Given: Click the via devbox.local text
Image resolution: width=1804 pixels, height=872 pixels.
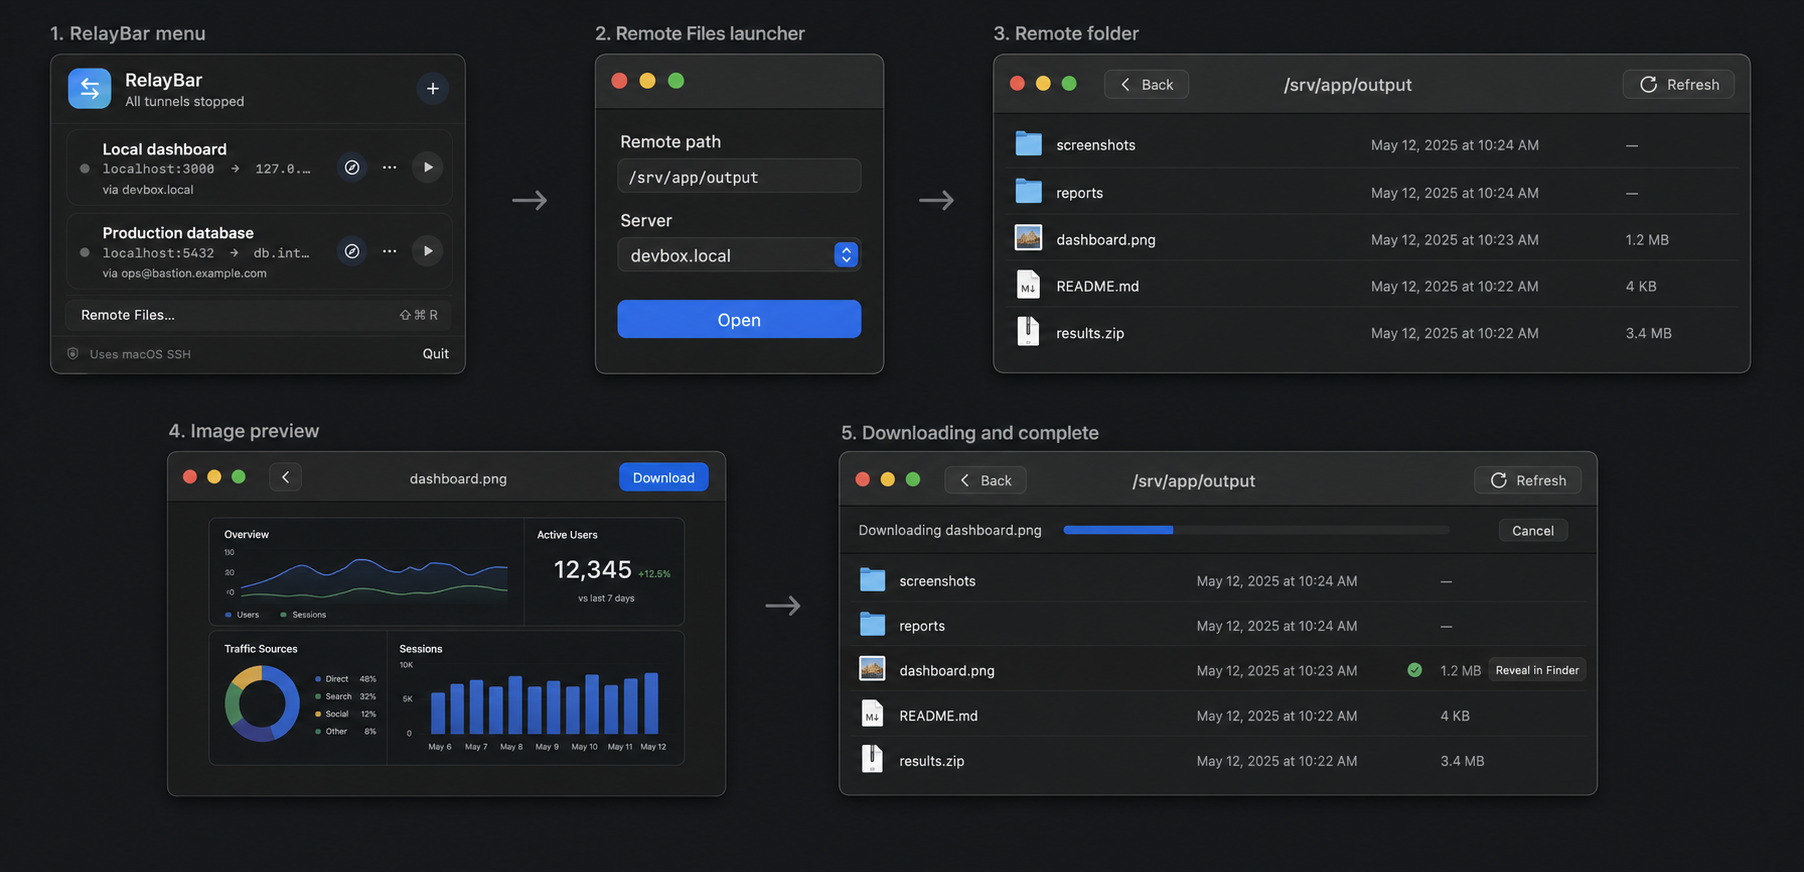Looking at the screenshot, I should pos(148,189).
